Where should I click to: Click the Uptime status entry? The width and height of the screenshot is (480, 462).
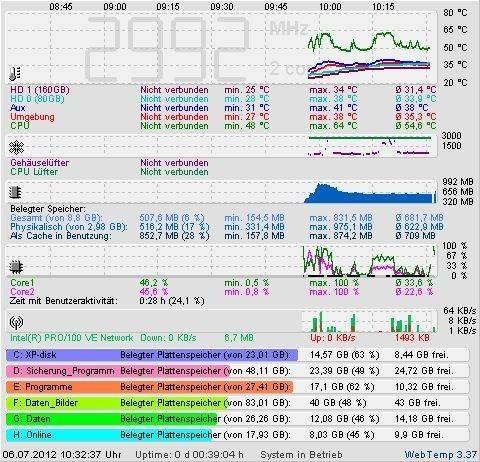pos(189,455)
